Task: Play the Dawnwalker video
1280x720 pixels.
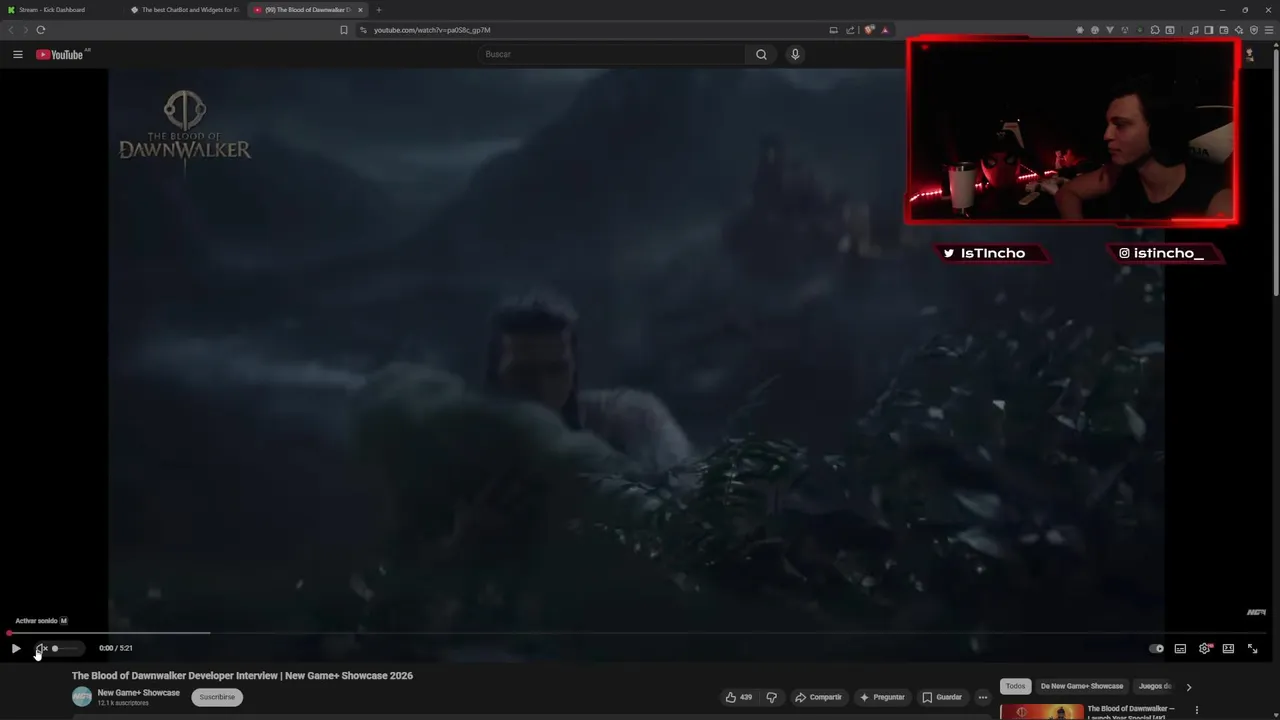Action: (16, 649)
